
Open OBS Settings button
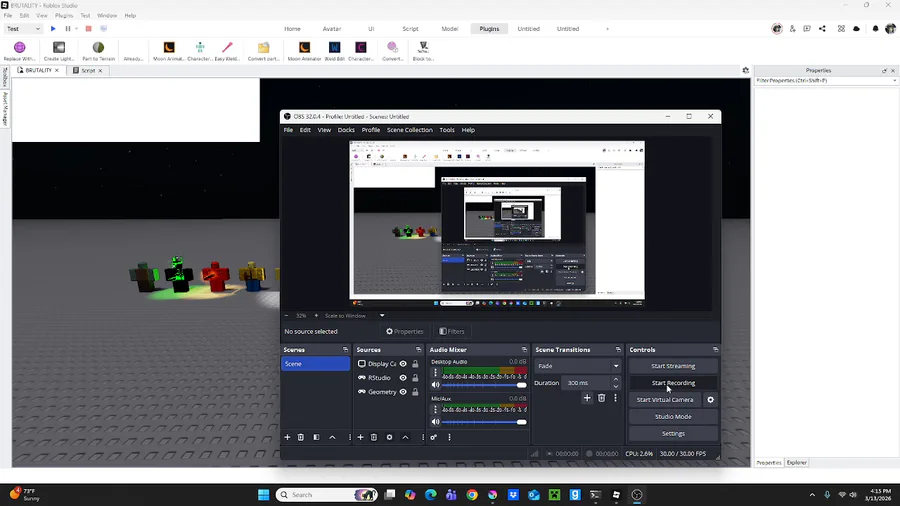tap(673, 434)
